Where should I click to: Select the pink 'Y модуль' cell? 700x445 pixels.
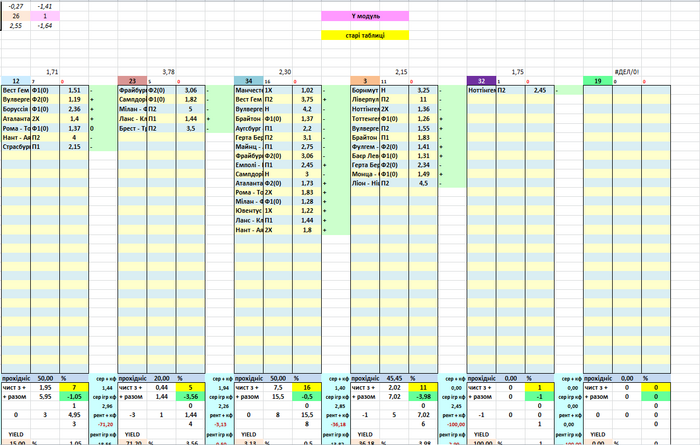pos(365,16)
